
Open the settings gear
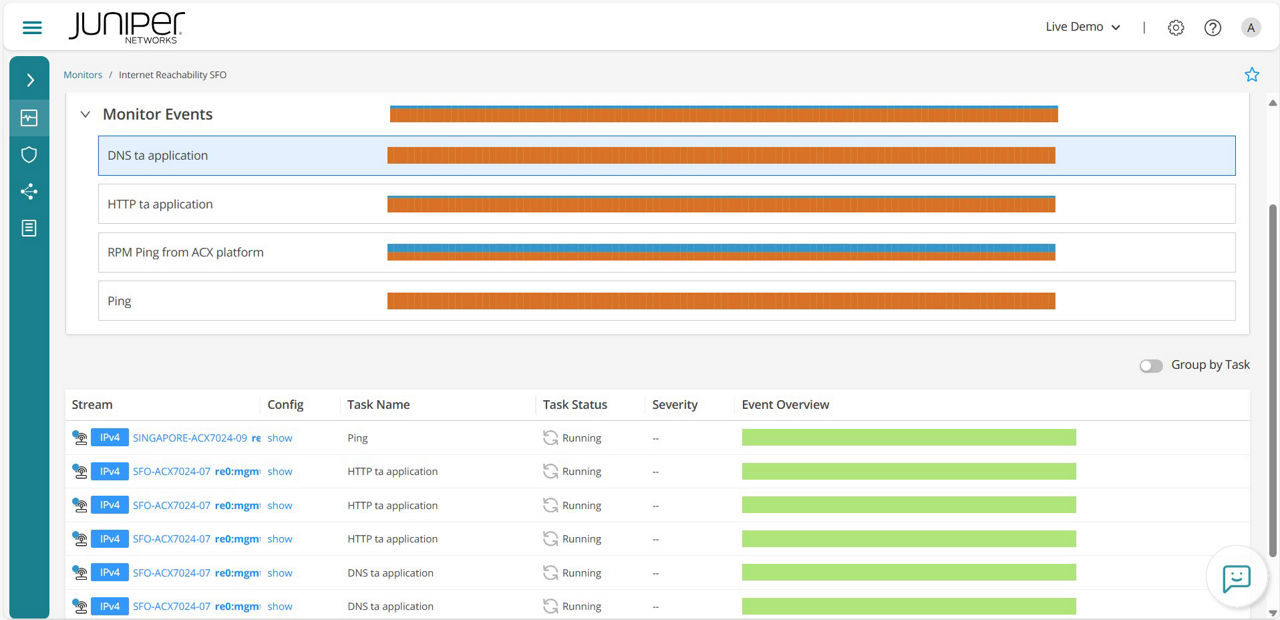click(x=1176, y=27)
